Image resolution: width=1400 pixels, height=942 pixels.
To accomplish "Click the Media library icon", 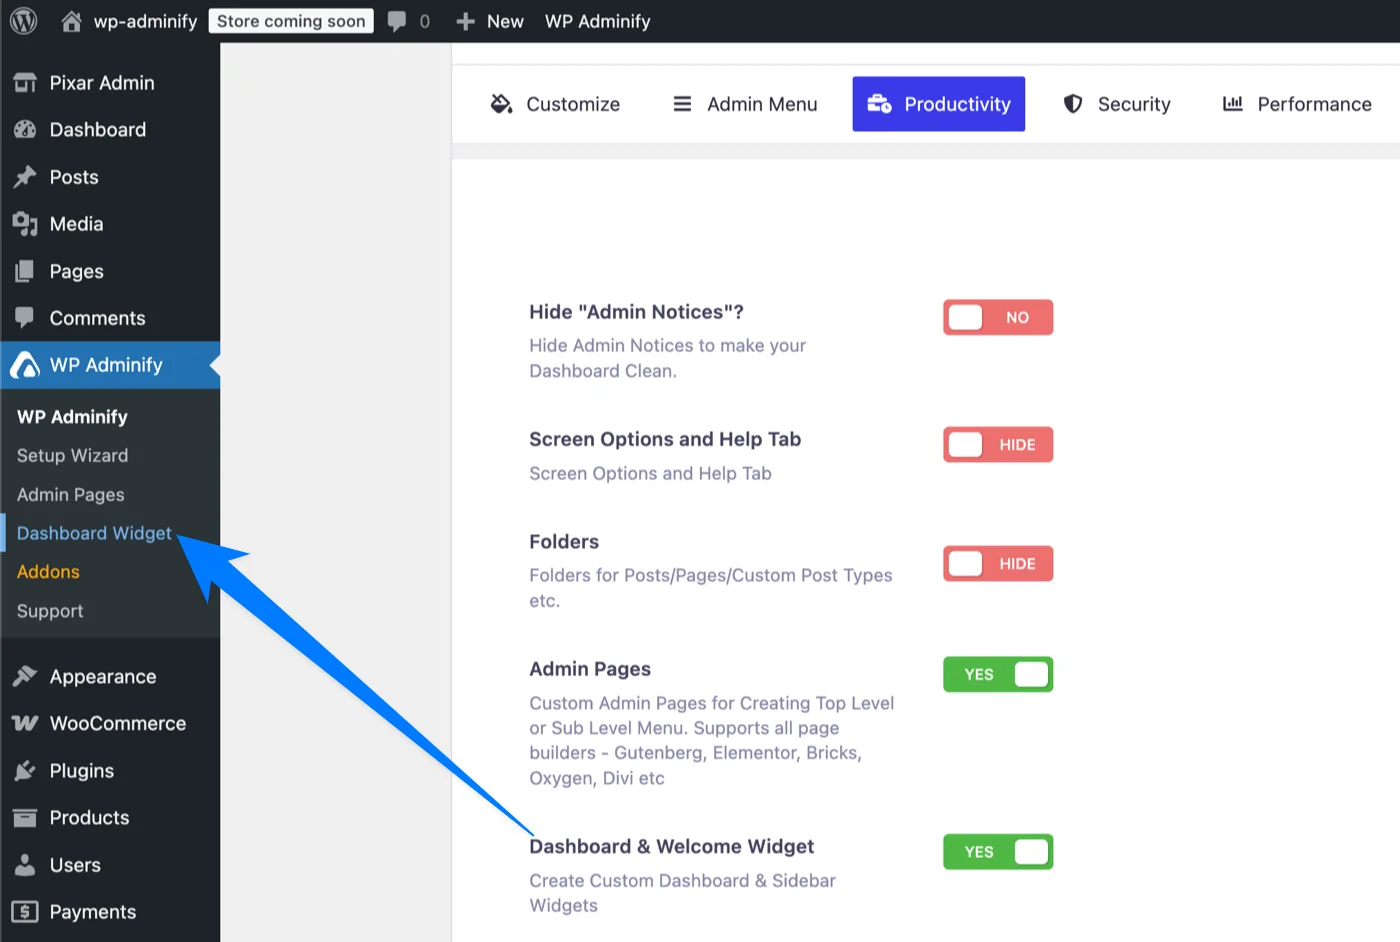I will pyautogui.click(x=25, y=224).
